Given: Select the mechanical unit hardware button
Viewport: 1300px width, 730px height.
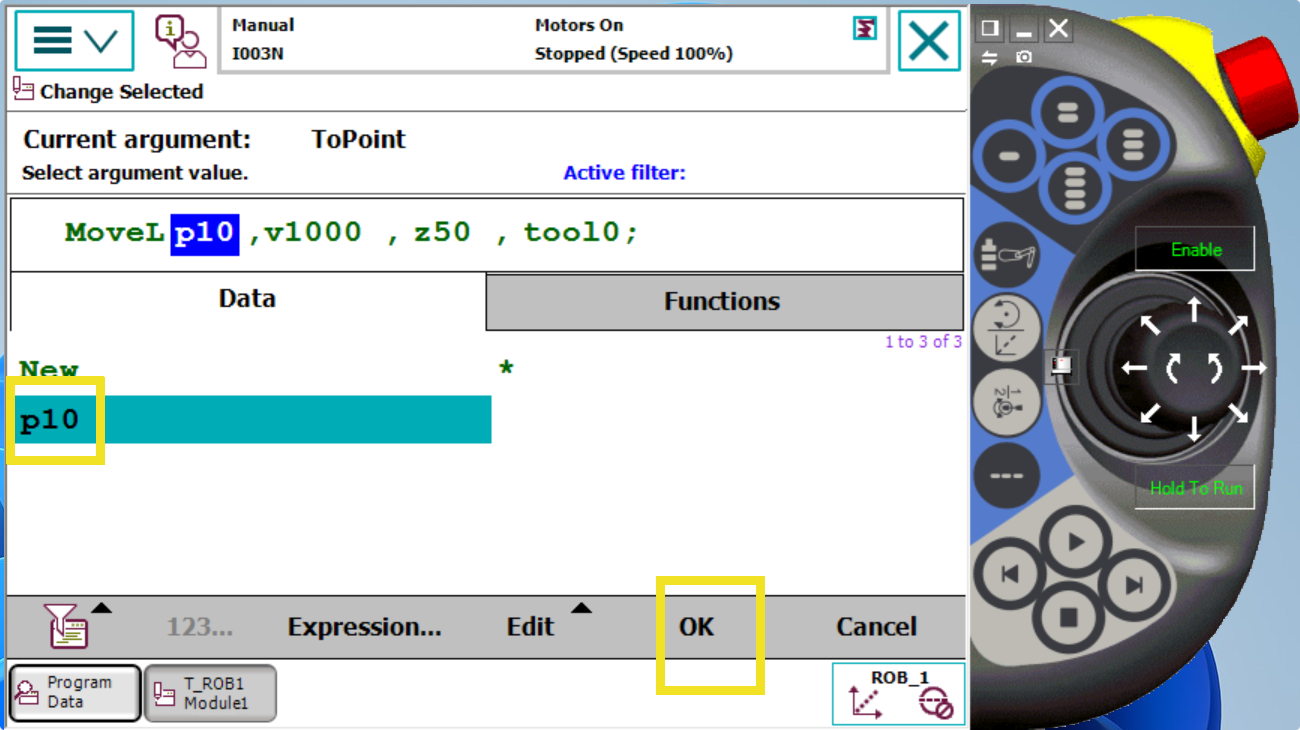Looking at the screenshot, I should [x=1005, y=254].
